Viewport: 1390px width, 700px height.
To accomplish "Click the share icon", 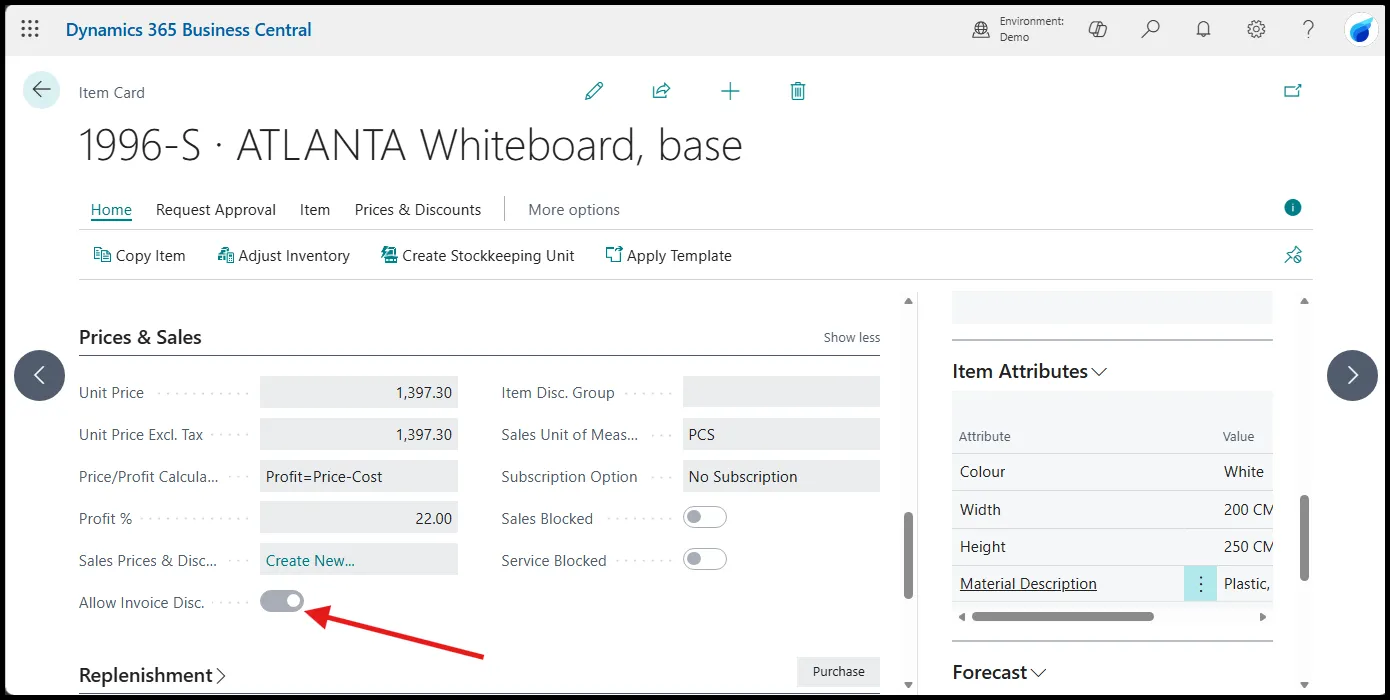I will click(661, 91).
